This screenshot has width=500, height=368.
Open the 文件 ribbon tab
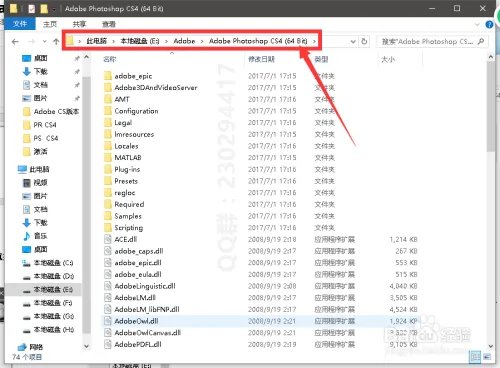(x=20, y=24)
